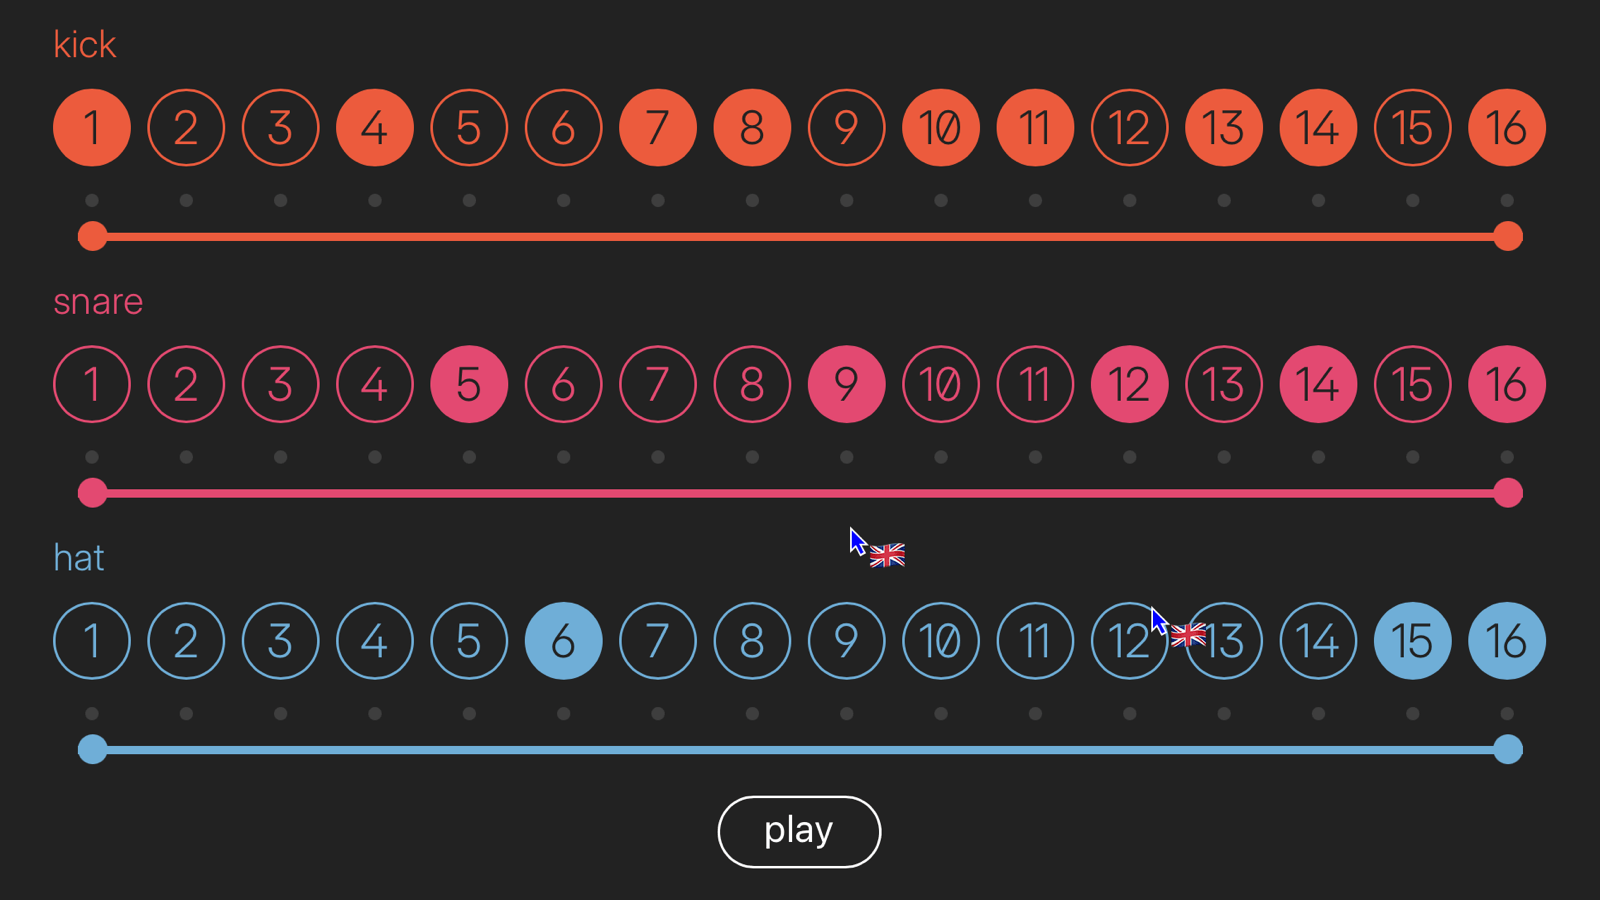Click the hat slider's right handle
1600x900 pixels.
point(1508,749)
